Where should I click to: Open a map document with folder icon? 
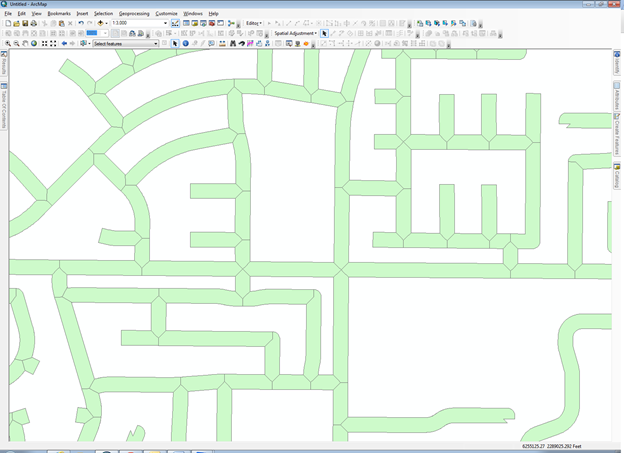(15, 23)
